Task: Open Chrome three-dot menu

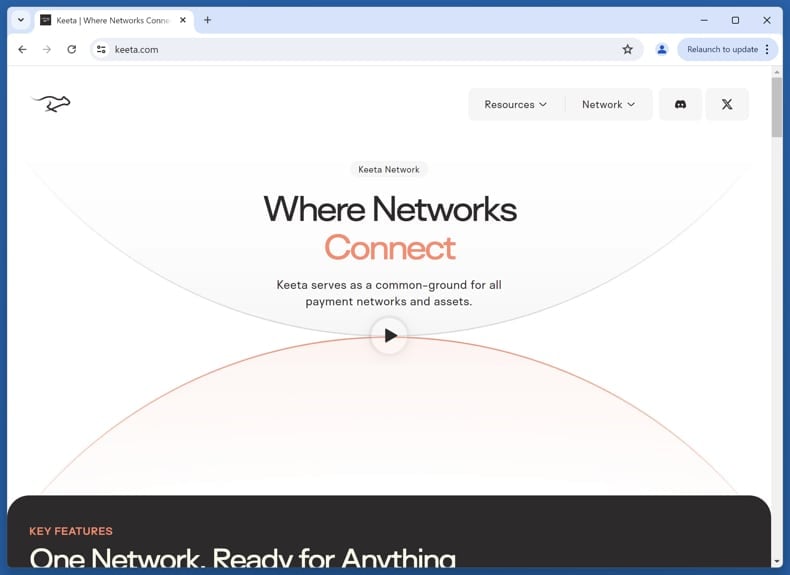Action: click(767, 49)
